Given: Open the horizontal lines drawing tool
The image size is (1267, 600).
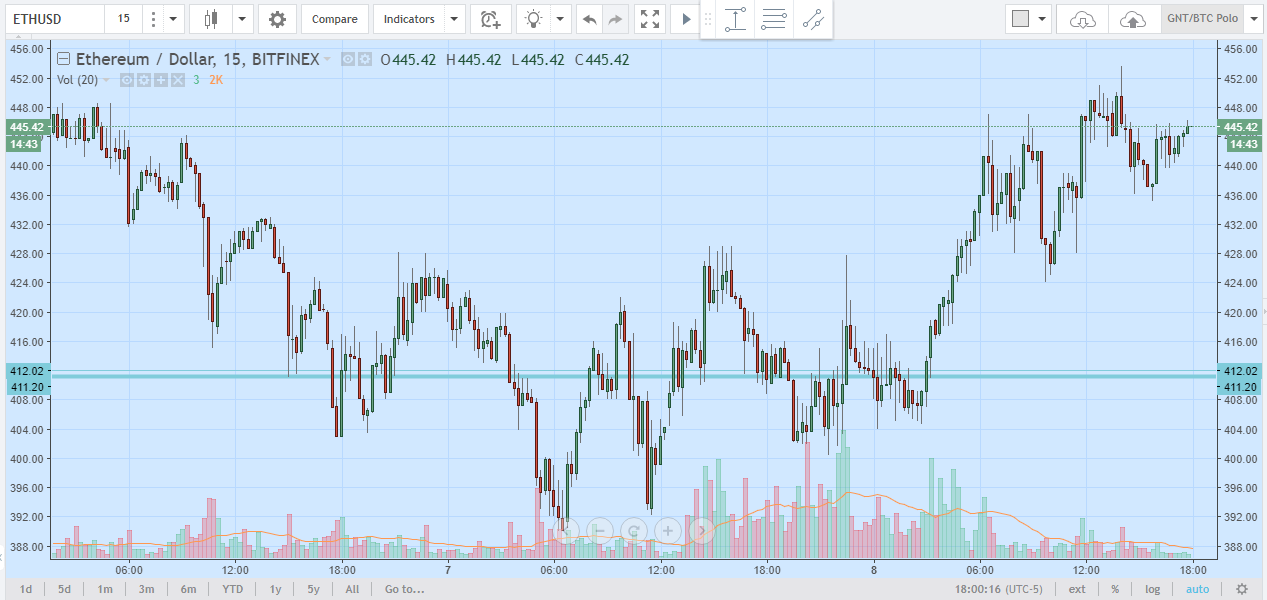Looking at the screenshot, I should click(773, 19).
